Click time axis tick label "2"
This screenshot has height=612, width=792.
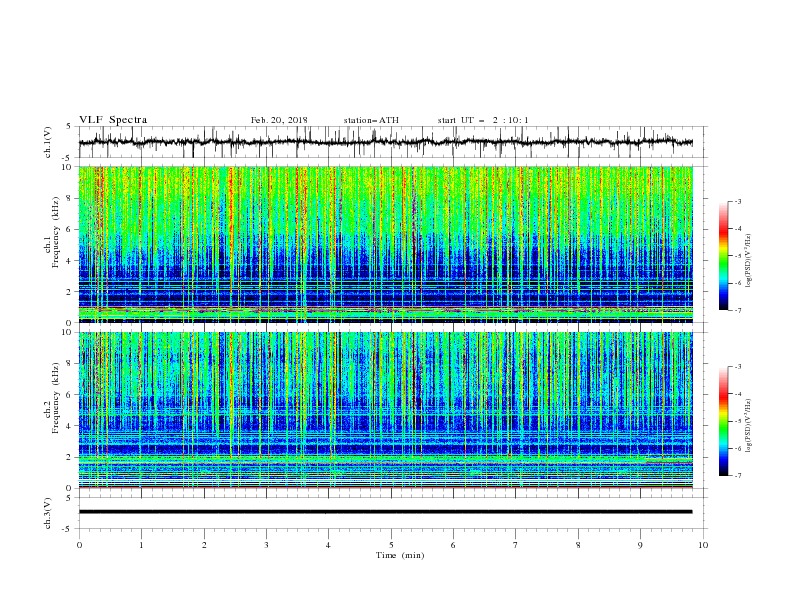(204, 545)
